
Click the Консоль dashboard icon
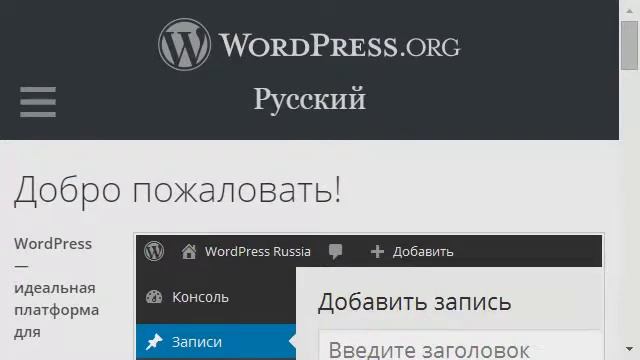tap(154, 297)
